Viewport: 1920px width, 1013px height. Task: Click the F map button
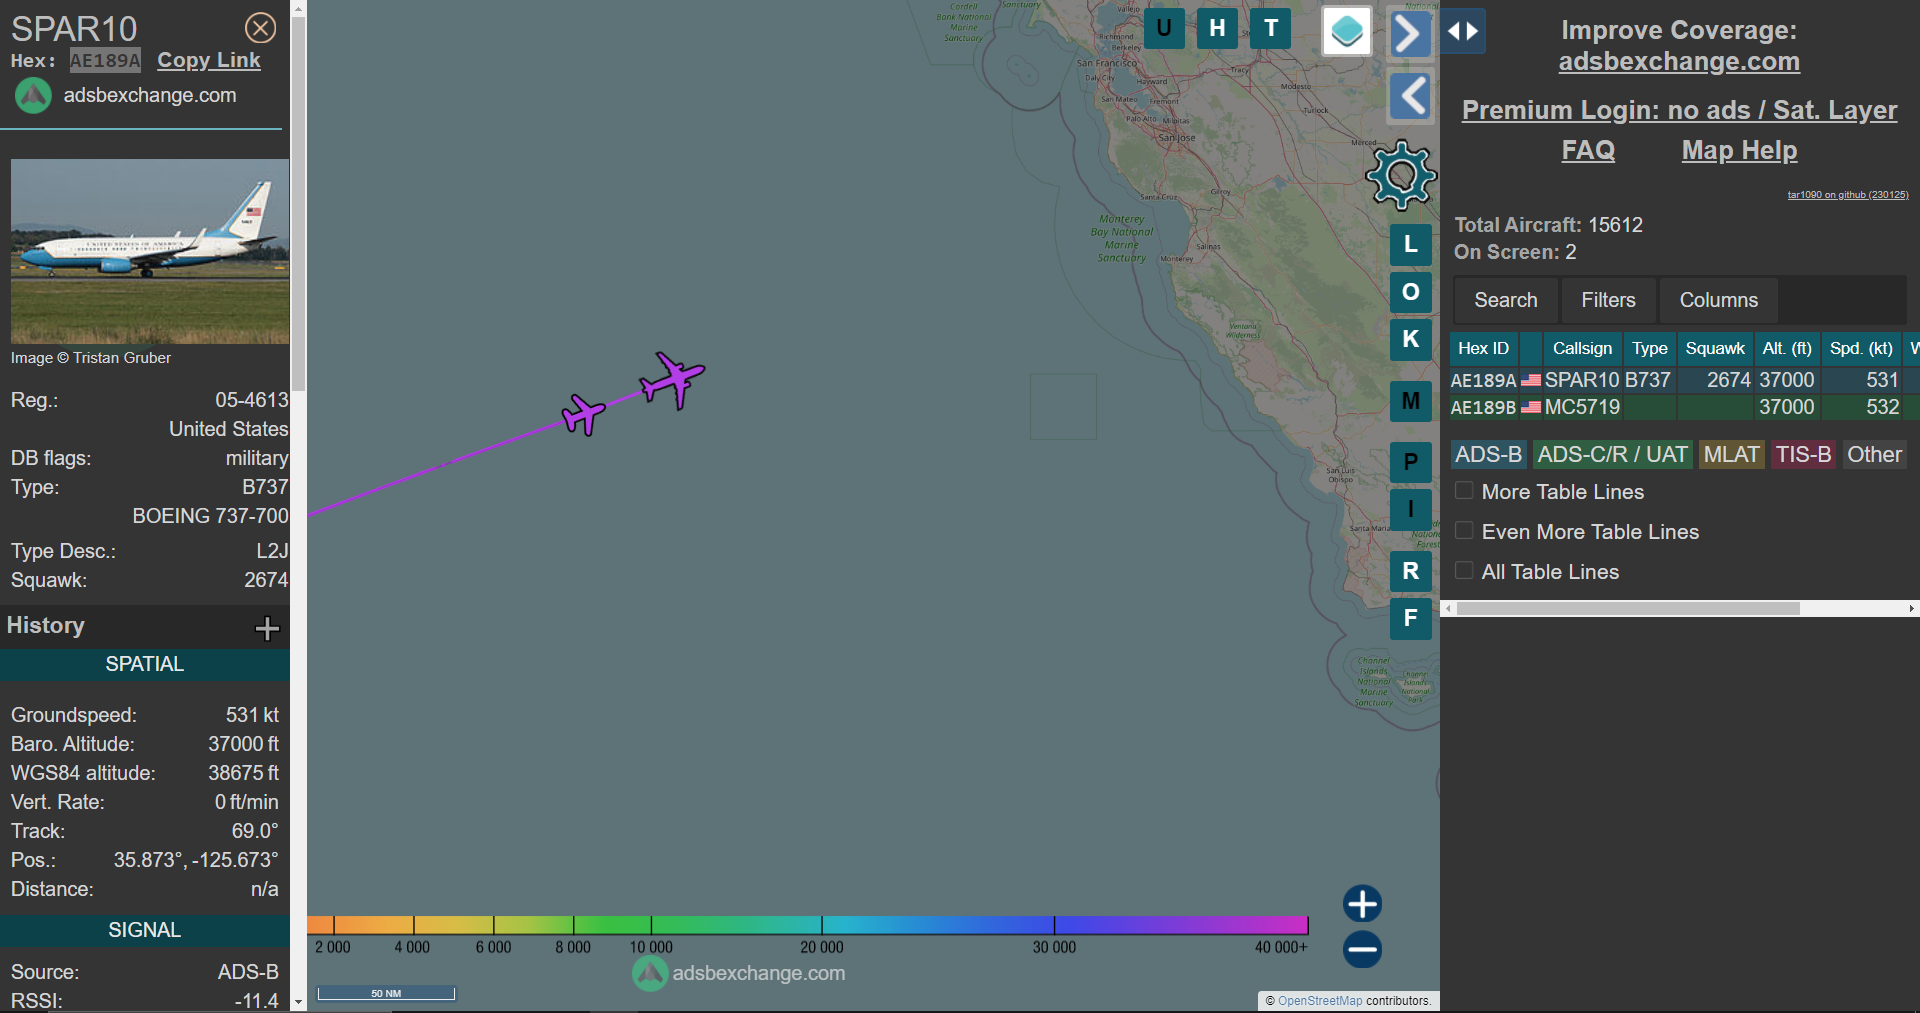pyautogui.click(x=1410, y=618)
